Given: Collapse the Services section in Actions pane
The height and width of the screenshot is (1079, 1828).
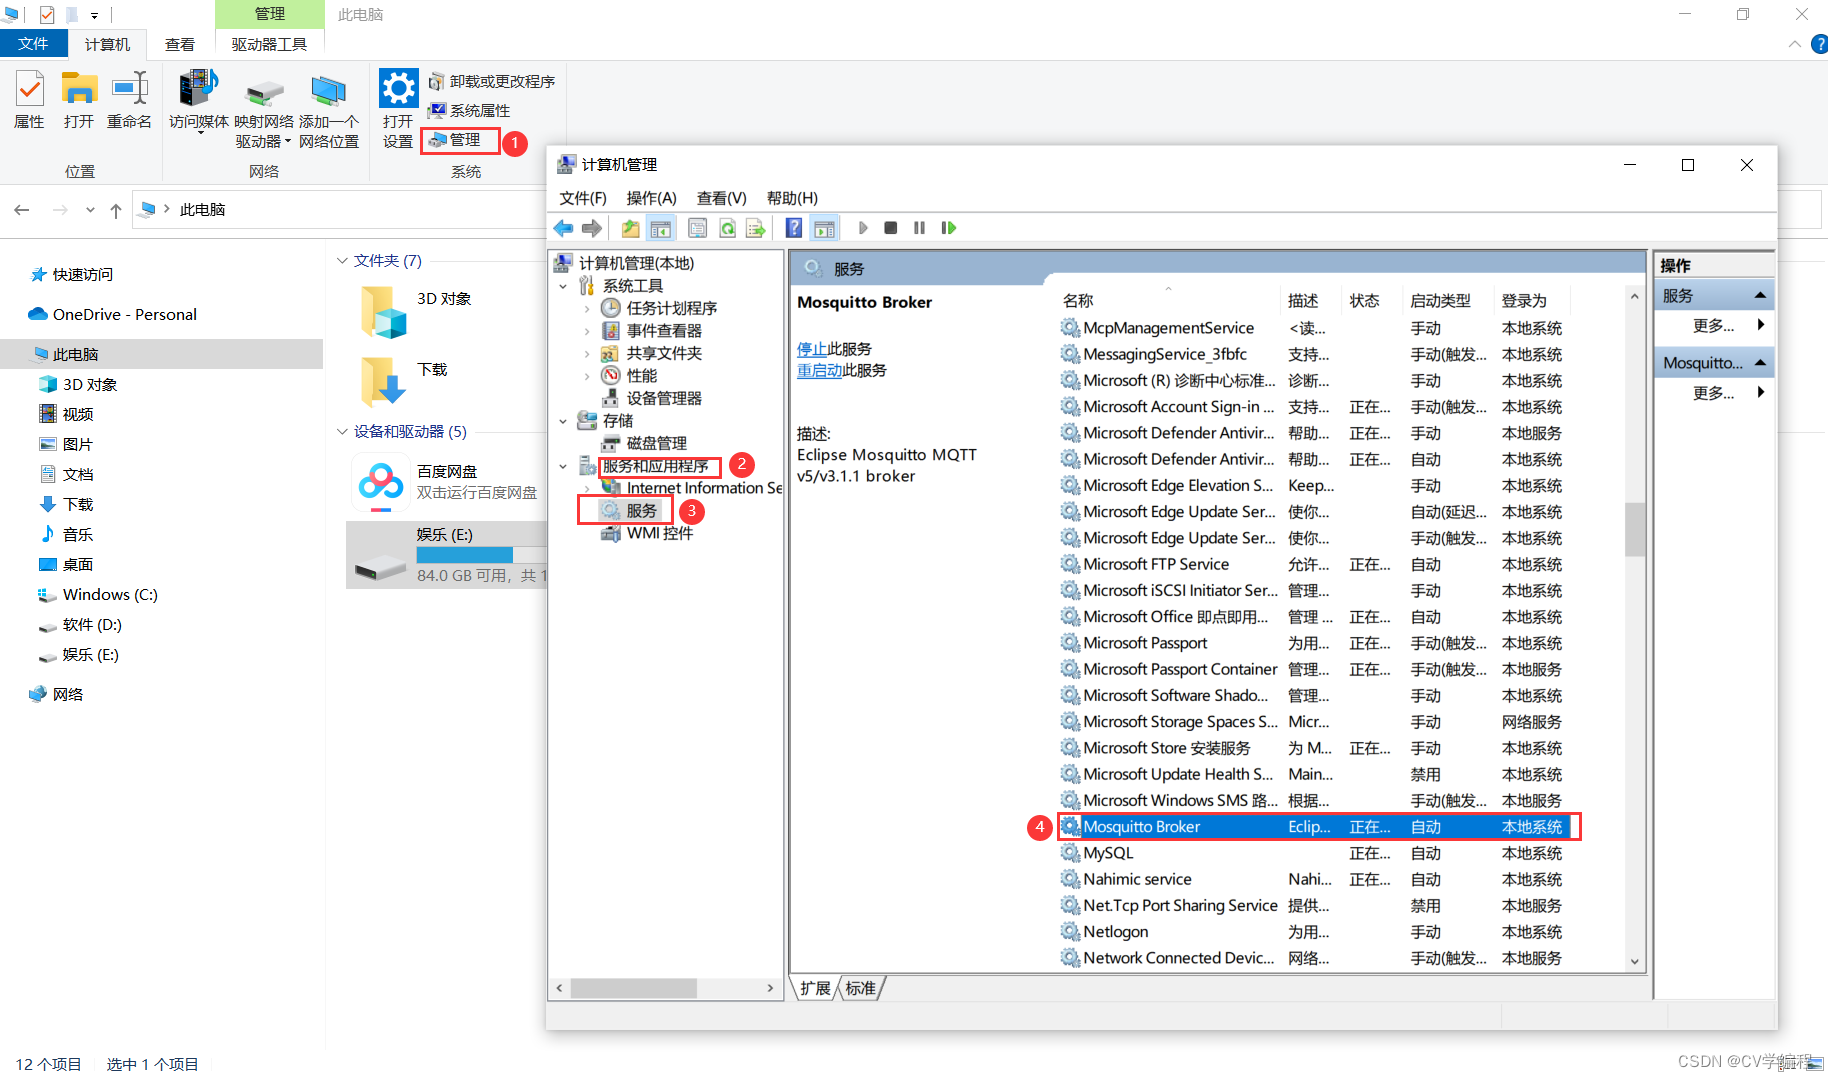Looking at the screenshot, I should [x=1760, y=295].
